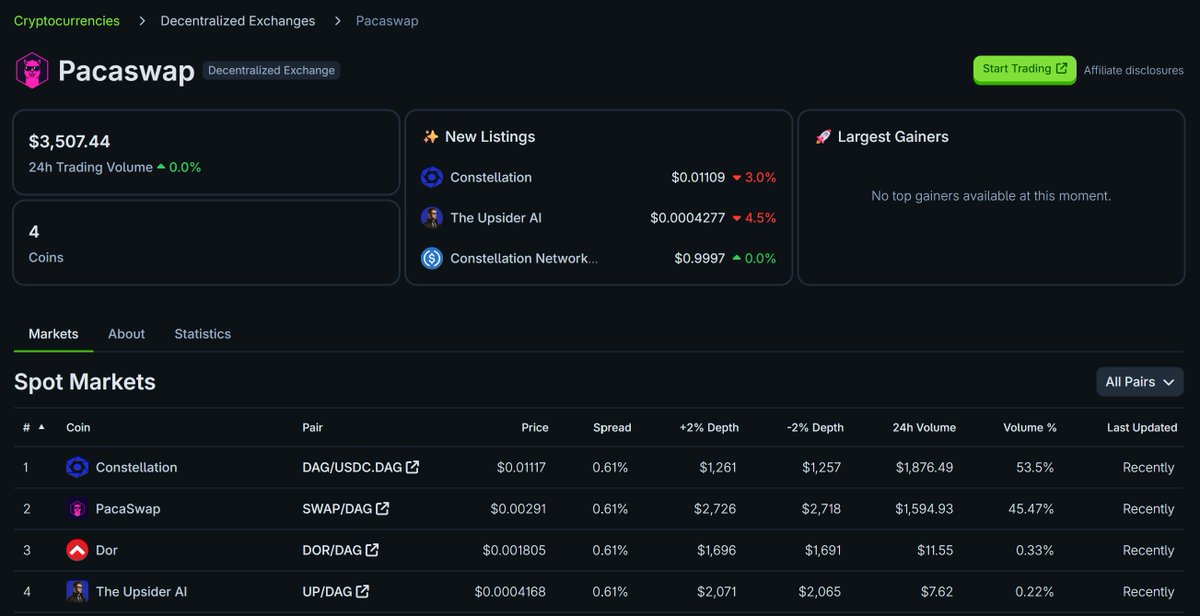Sort by the Price column header
Image resolution: width=1200 pixels, height=616 pixels.
click(535, 427)
